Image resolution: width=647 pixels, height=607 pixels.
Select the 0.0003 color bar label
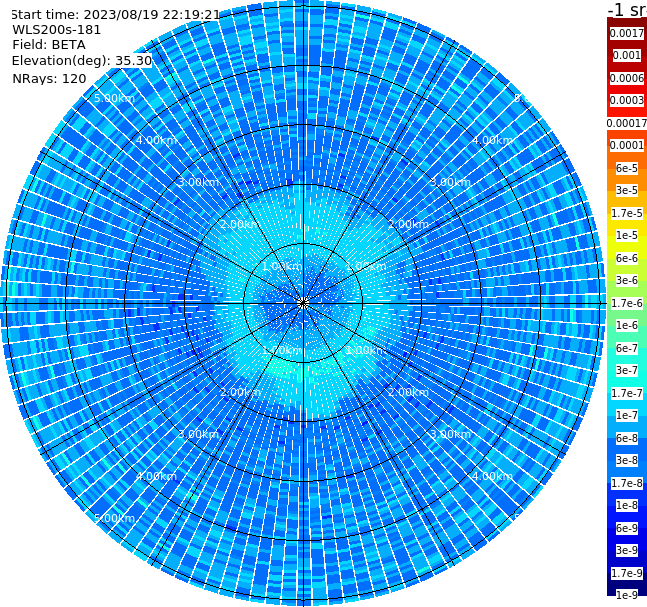tap(627, 100)
